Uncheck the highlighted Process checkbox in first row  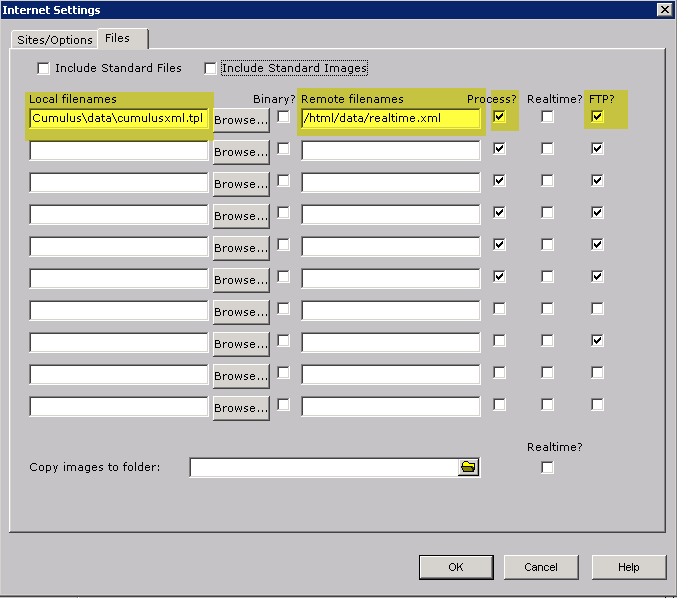coord(500,117)
